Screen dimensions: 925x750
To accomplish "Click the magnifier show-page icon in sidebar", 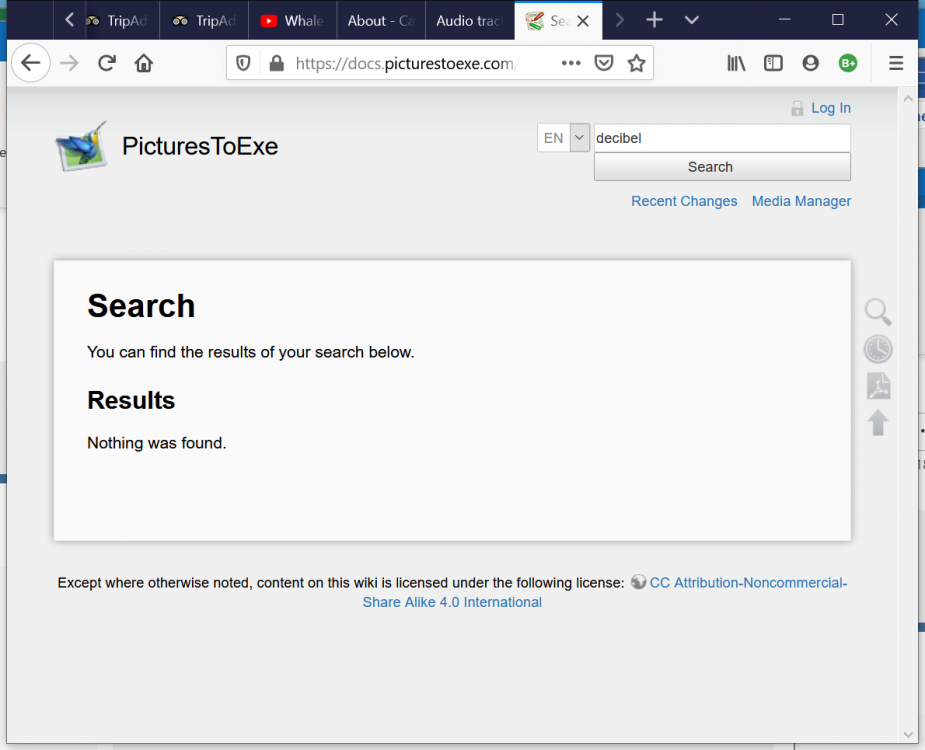I will (x=877, y=312).
